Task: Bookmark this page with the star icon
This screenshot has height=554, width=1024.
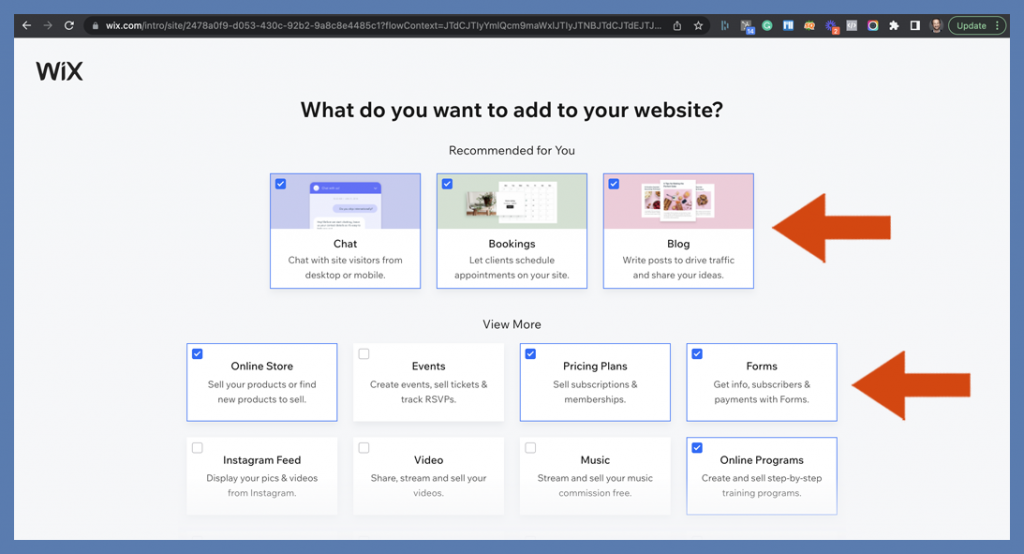Action: (x=698, y=25)
